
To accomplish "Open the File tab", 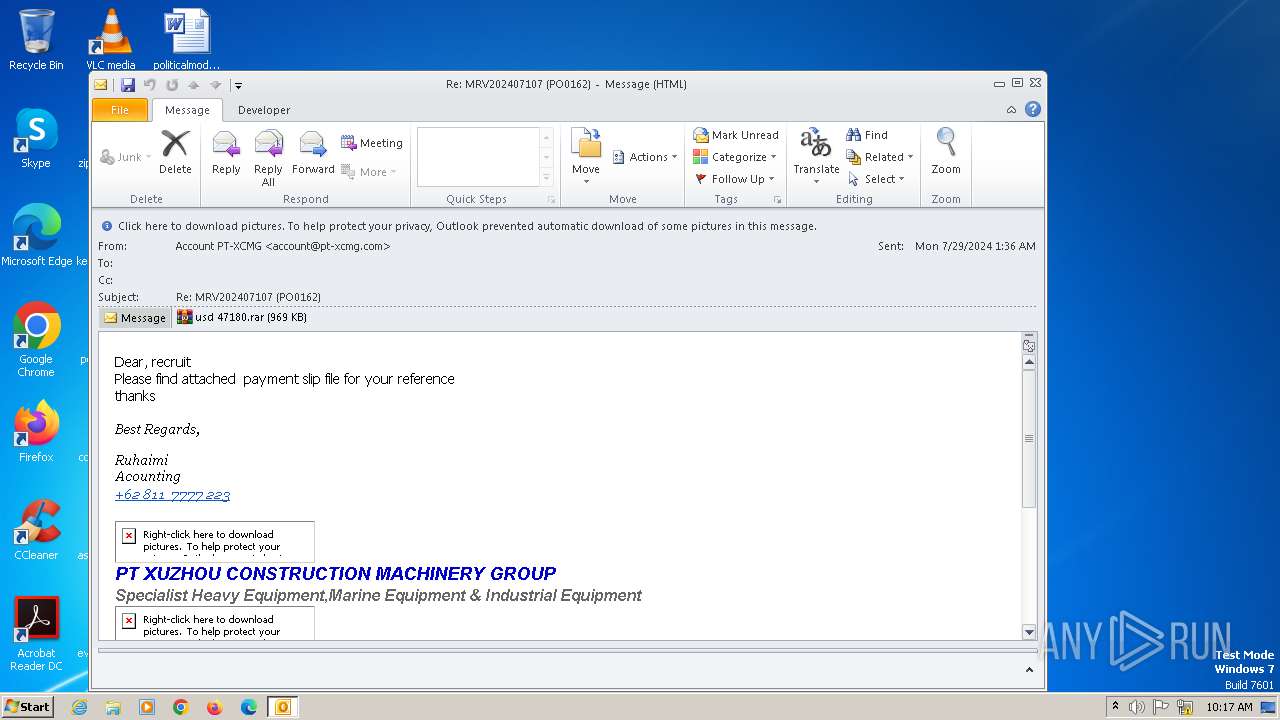I will coord(120,110).
